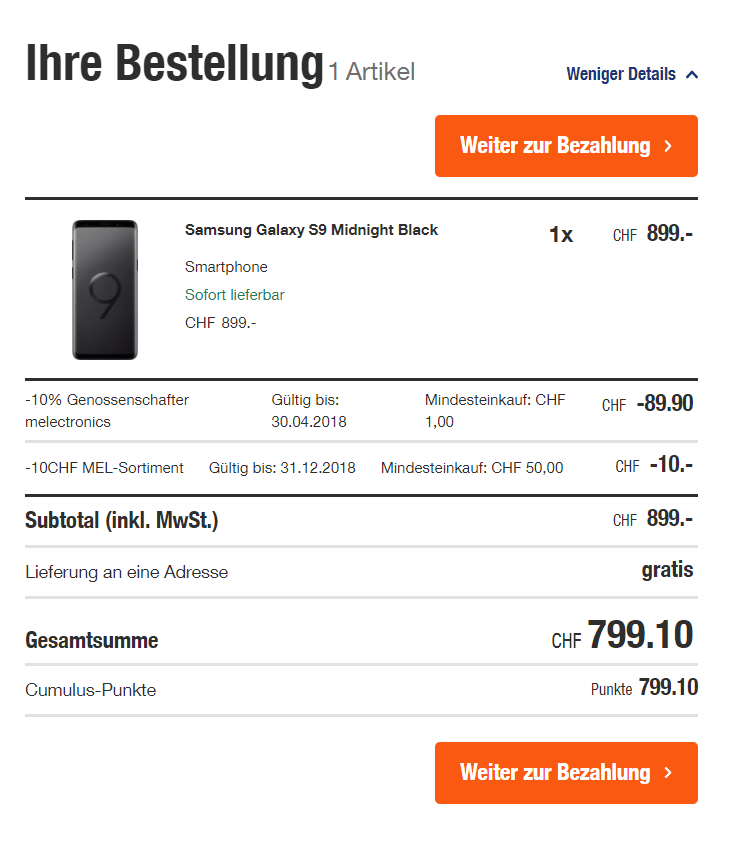This screenshot has height=852, width=754.
Task: Click the Weniger Details link text
Action: pos(620,74)
